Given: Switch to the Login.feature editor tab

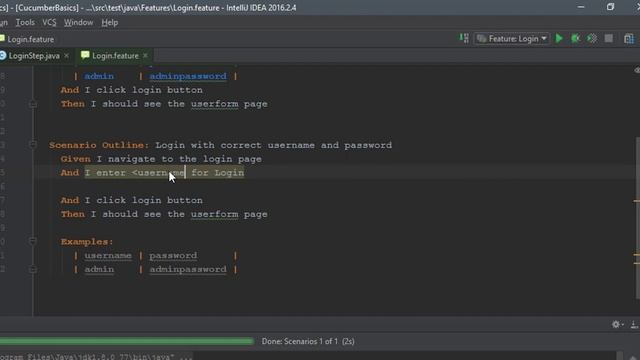Looking at the screenshot, I should [x=115, y=56].
